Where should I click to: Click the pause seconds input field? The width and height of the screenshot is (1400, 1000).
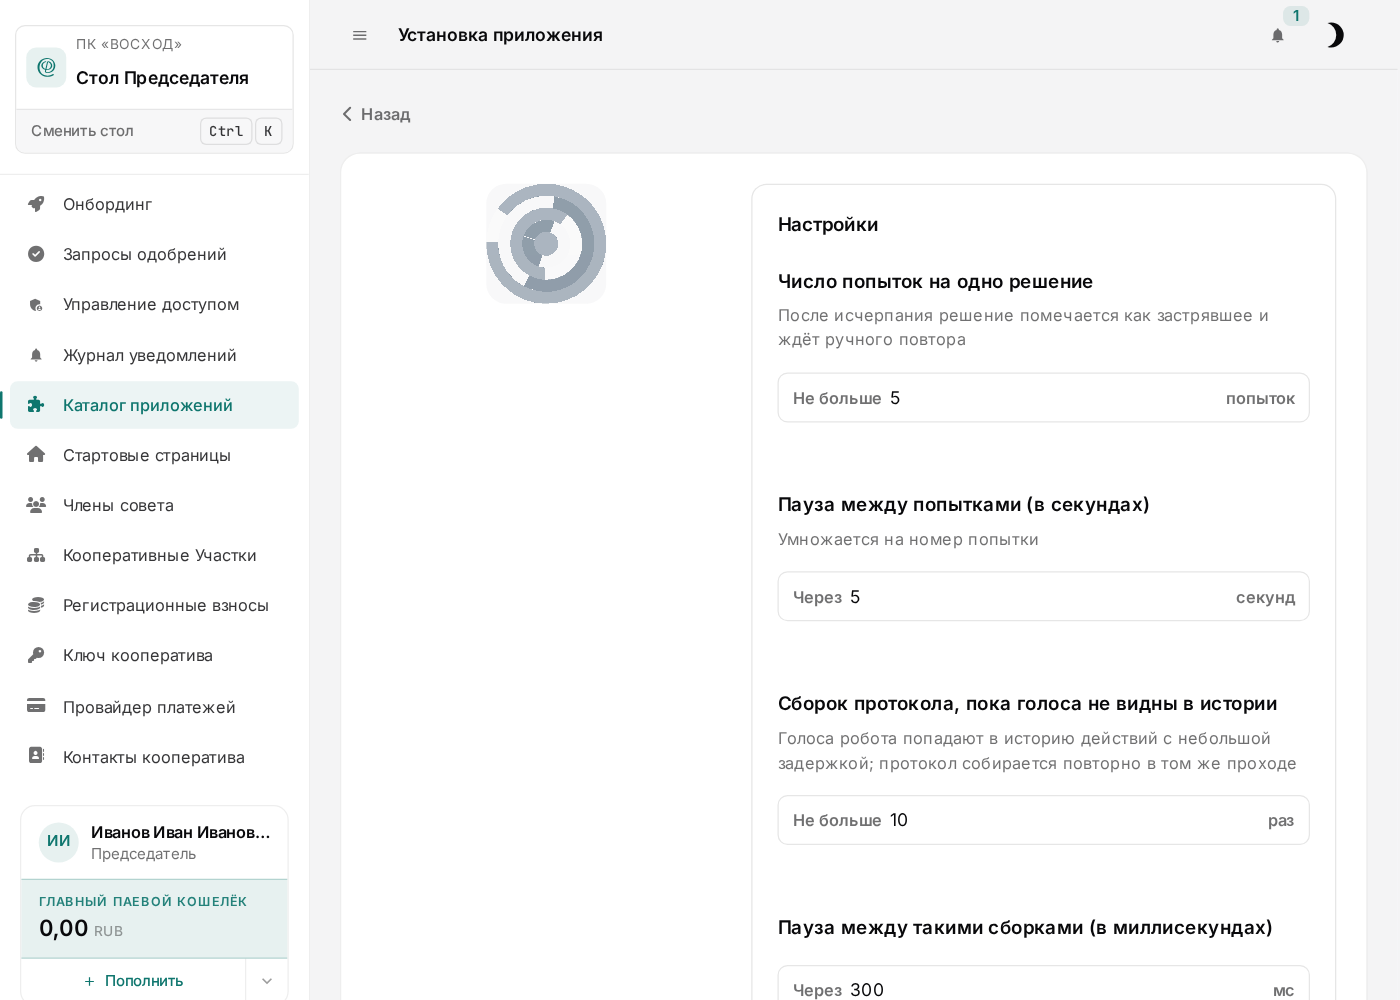point(1043,597)
